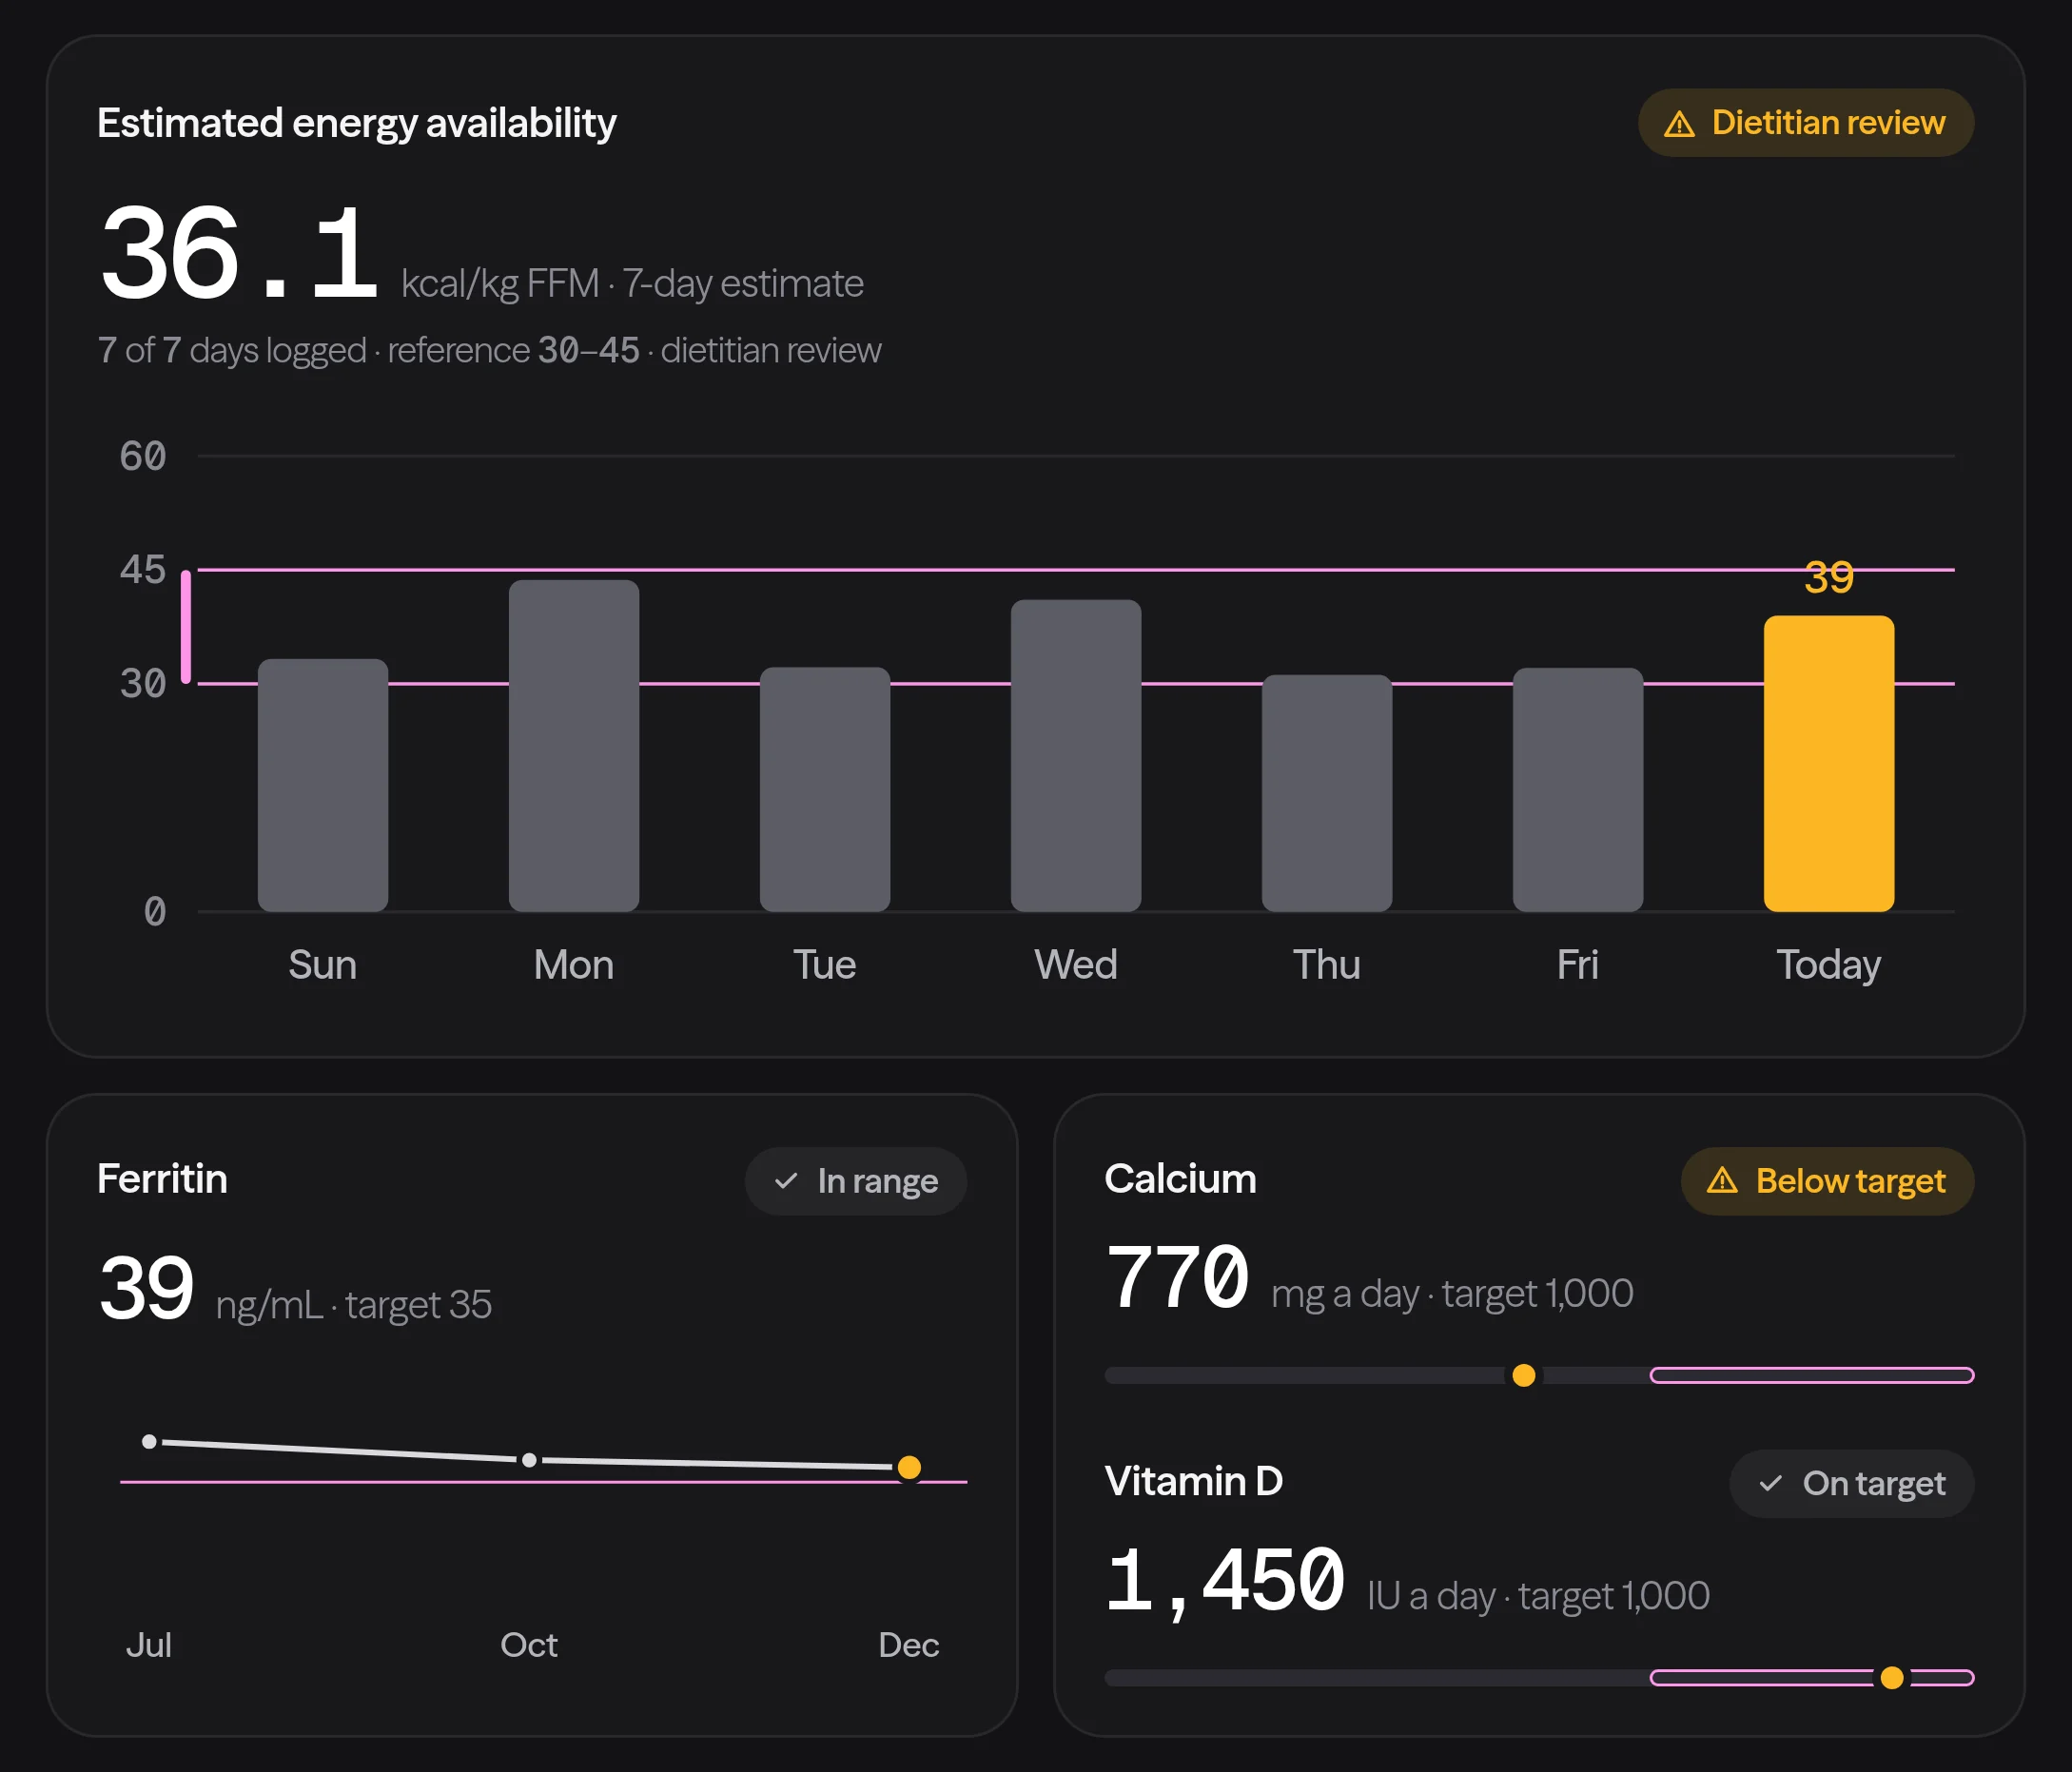Screen dimensions: 2072x1772
Task: Select the In range ferritin badge text
Action: coord(877,1181)
